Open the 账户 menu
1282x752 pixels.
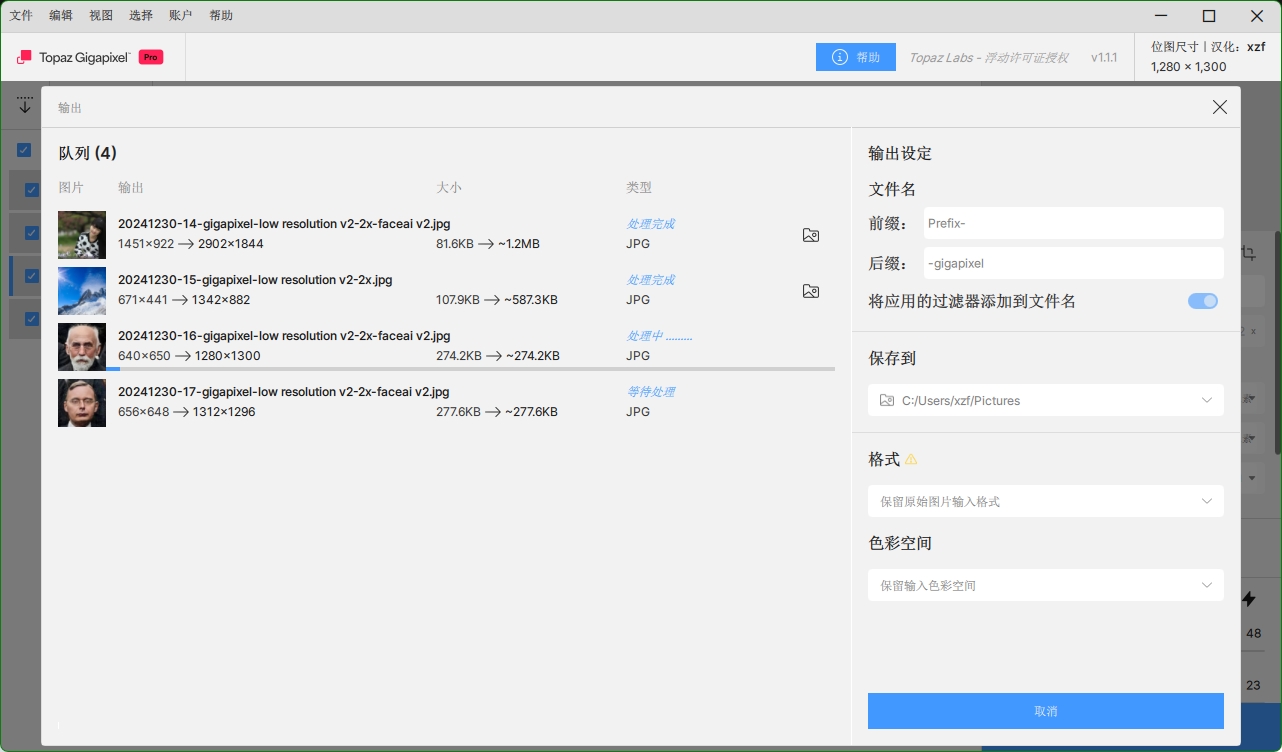point(181,16)
